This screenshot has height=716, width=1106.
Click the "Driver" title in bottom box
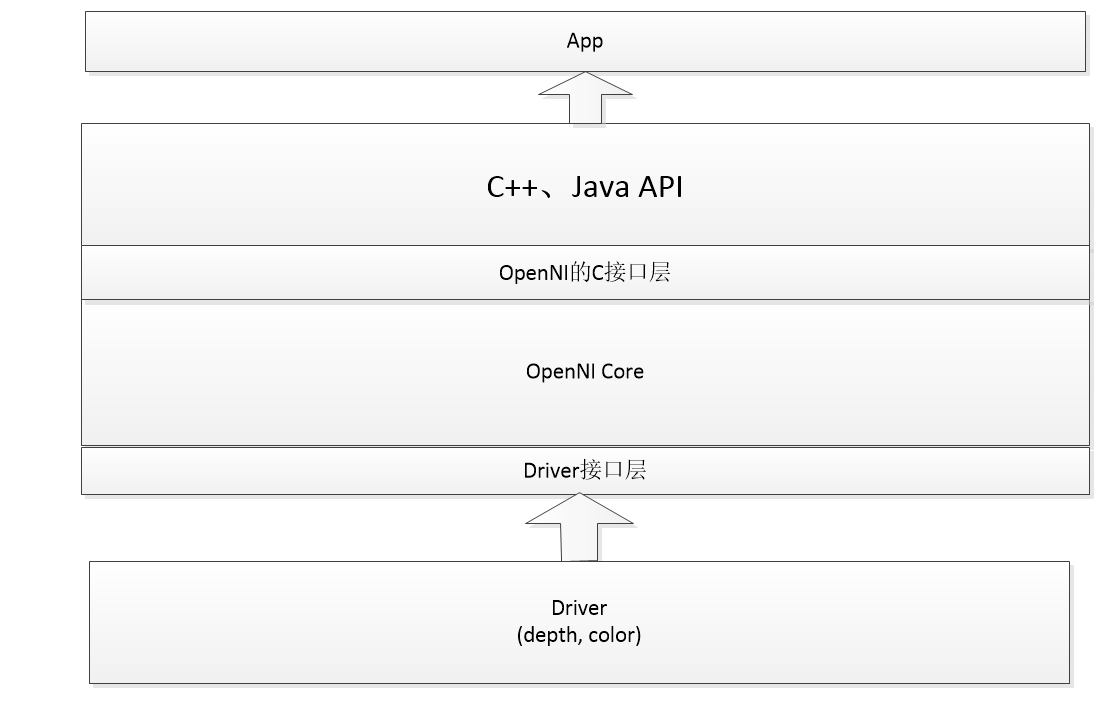pyautogui.click(x=579, y=608)
